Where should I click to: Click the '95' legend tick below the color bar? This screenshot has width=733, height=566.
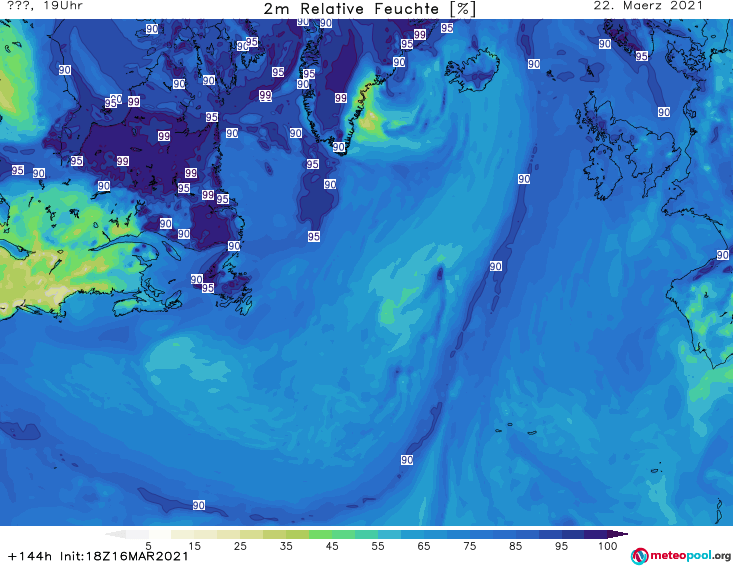[x=561, y=546]
